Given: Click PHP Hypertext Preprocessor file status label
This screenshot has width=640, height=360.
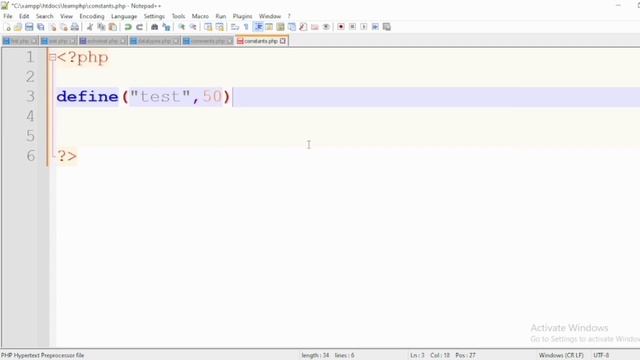Looking at the screenshot, I should (x=42, y=356).
